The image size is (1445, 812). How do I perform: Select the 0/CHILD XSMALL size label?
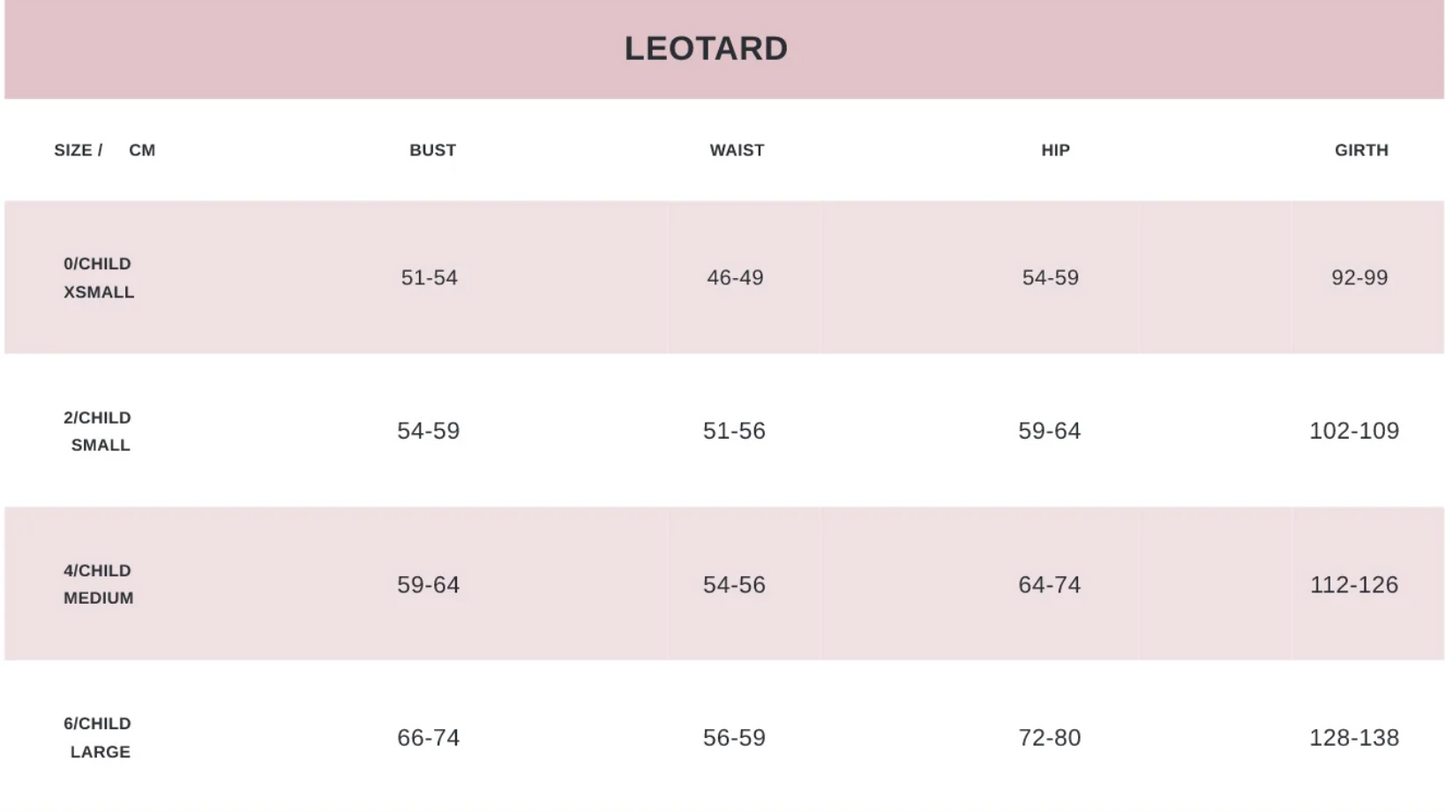98,278
